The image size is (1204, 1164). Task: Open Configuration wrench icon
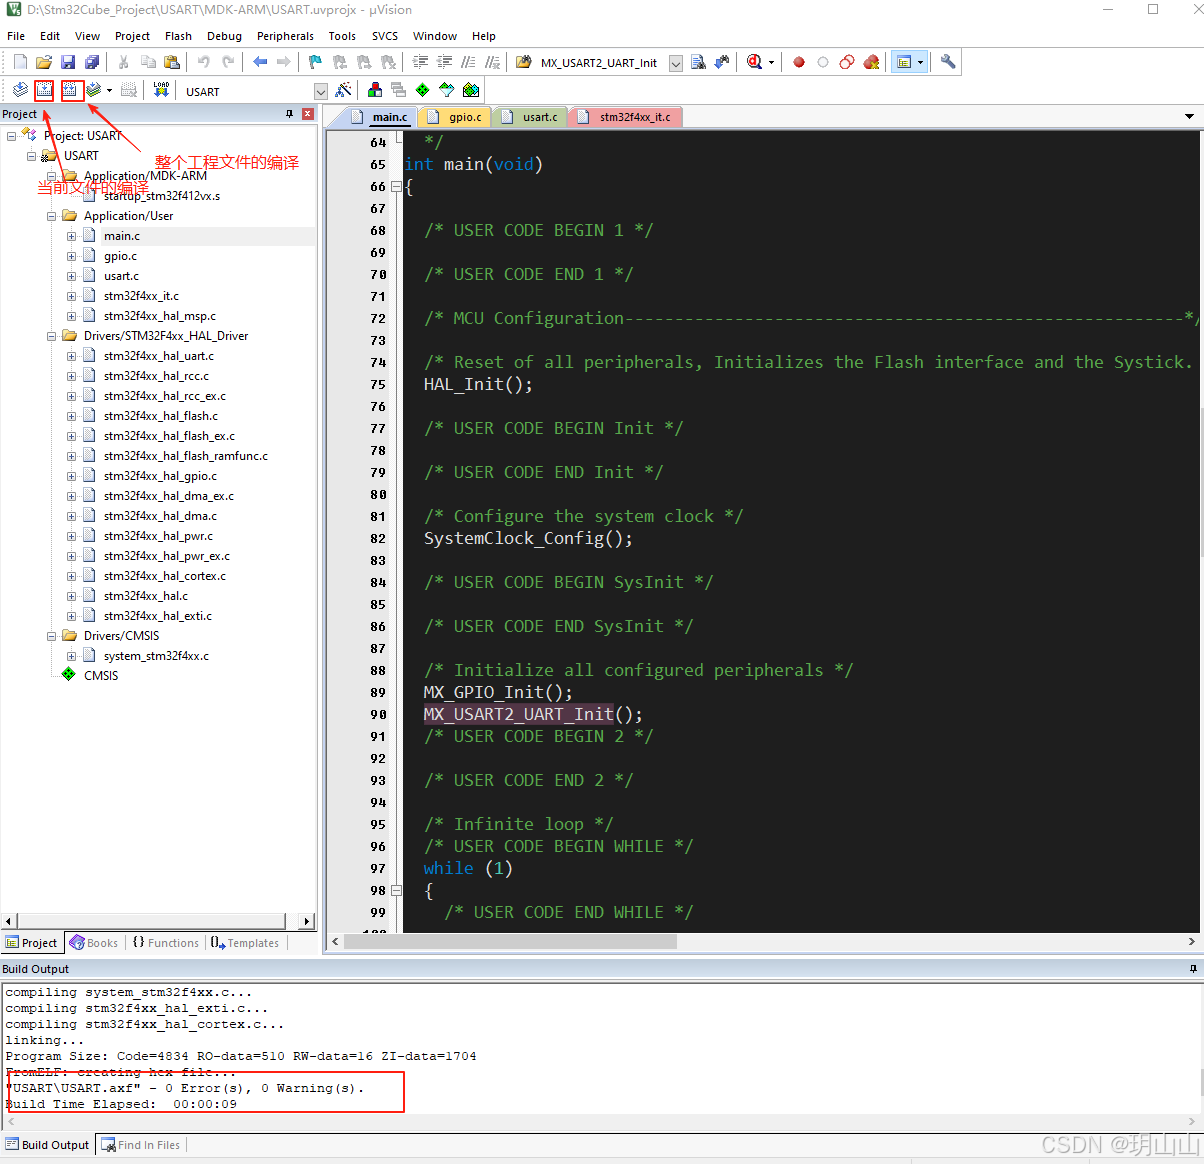tap(948, 62)
